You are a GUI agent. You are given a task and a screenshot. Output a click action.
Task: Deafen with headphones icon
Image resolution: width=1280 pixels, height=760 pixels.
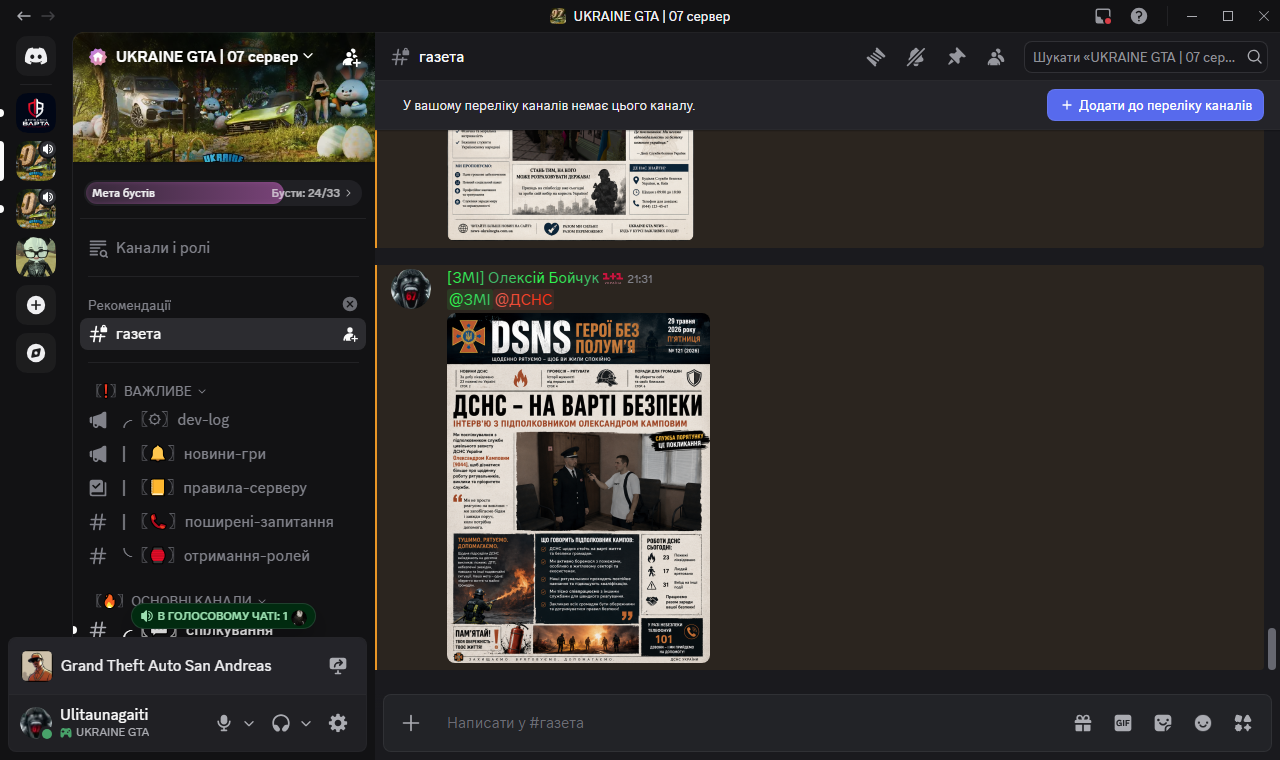click(282, 723)
